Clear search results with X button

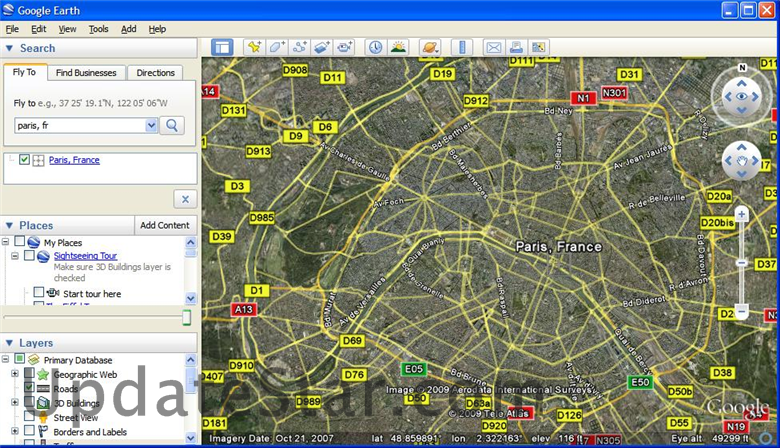pyautogui.click(x=186, y=199)
